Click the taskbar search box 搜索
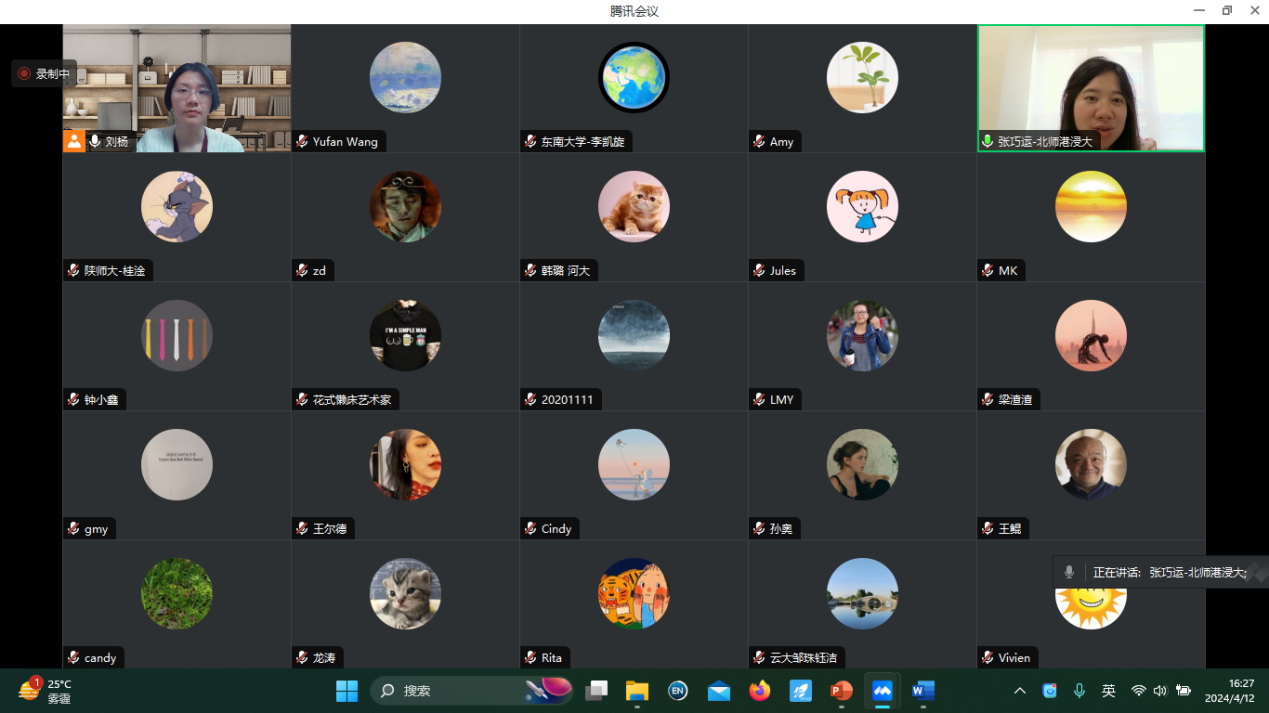Screen dimensions: 1269x713 (450, 691)
